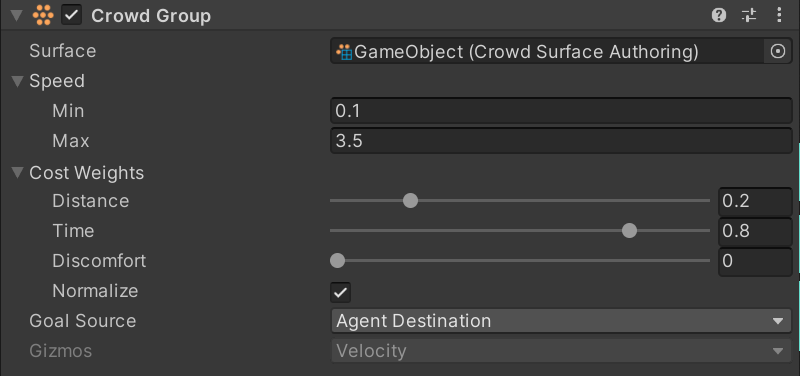
Task: Open the three-dot component options menu
Action: pos(779,15)
